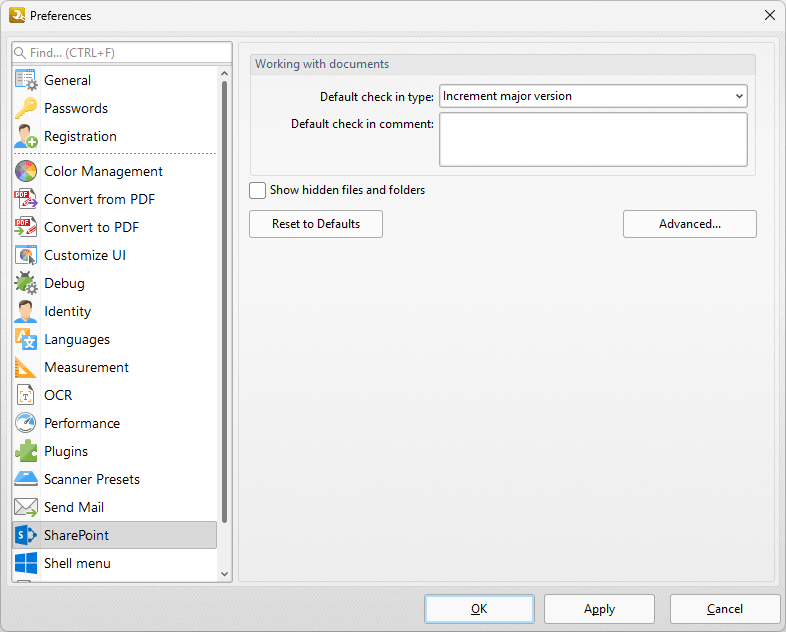Open the Default check in type dropdown
The width and height of the screenshot is (786, 632).
click(x=593, y=96)
